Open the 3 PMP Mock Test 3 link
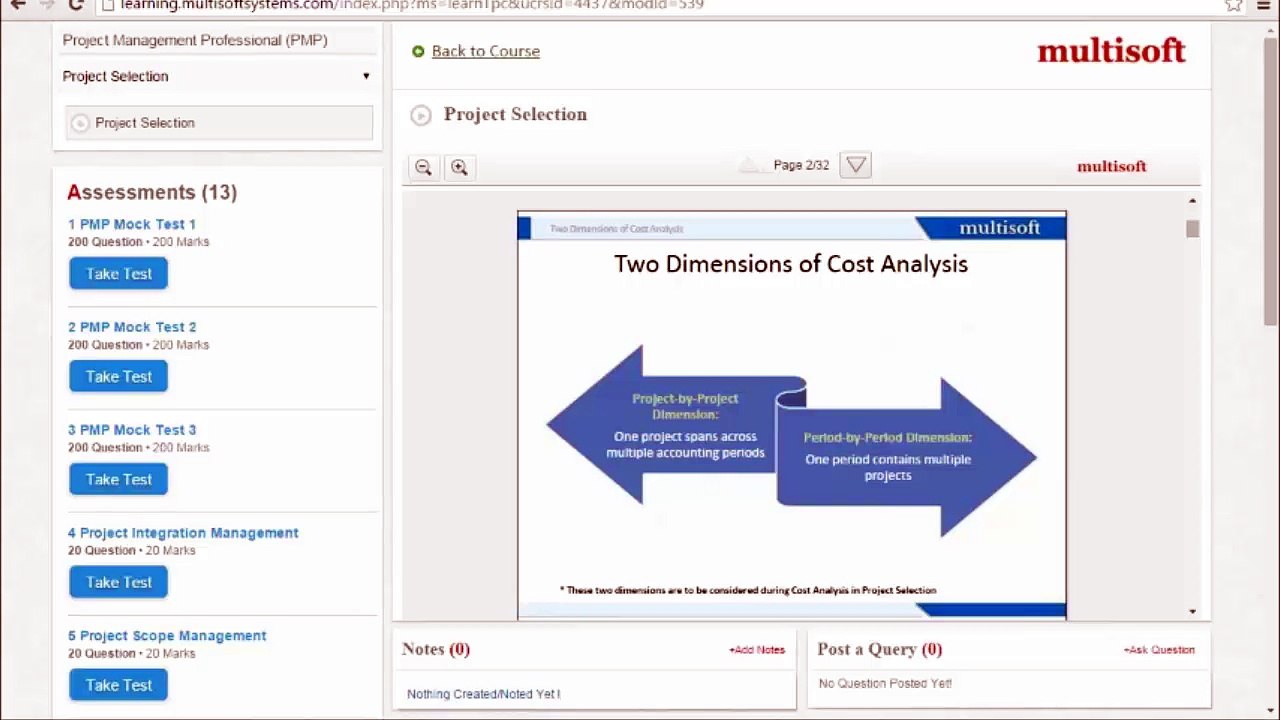Image resolution: width=1280 pixels, height=720 pixels. 132,430
